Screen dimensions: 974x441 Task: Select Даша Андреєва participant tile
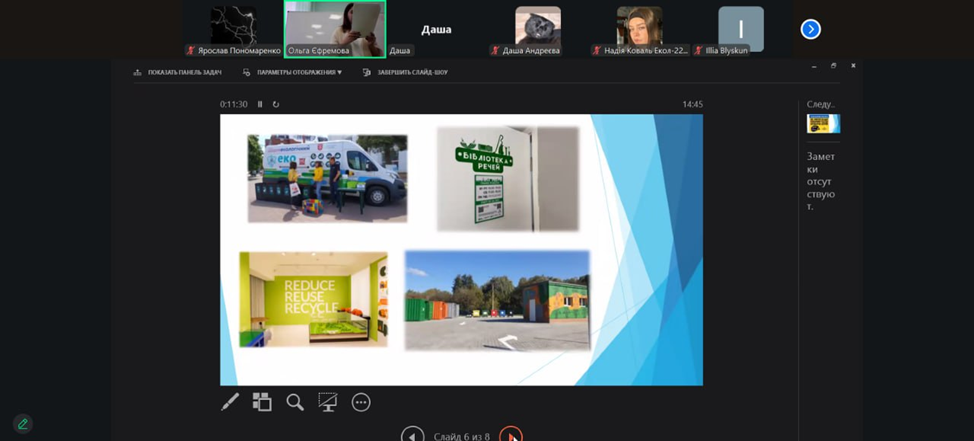point(537,29)
